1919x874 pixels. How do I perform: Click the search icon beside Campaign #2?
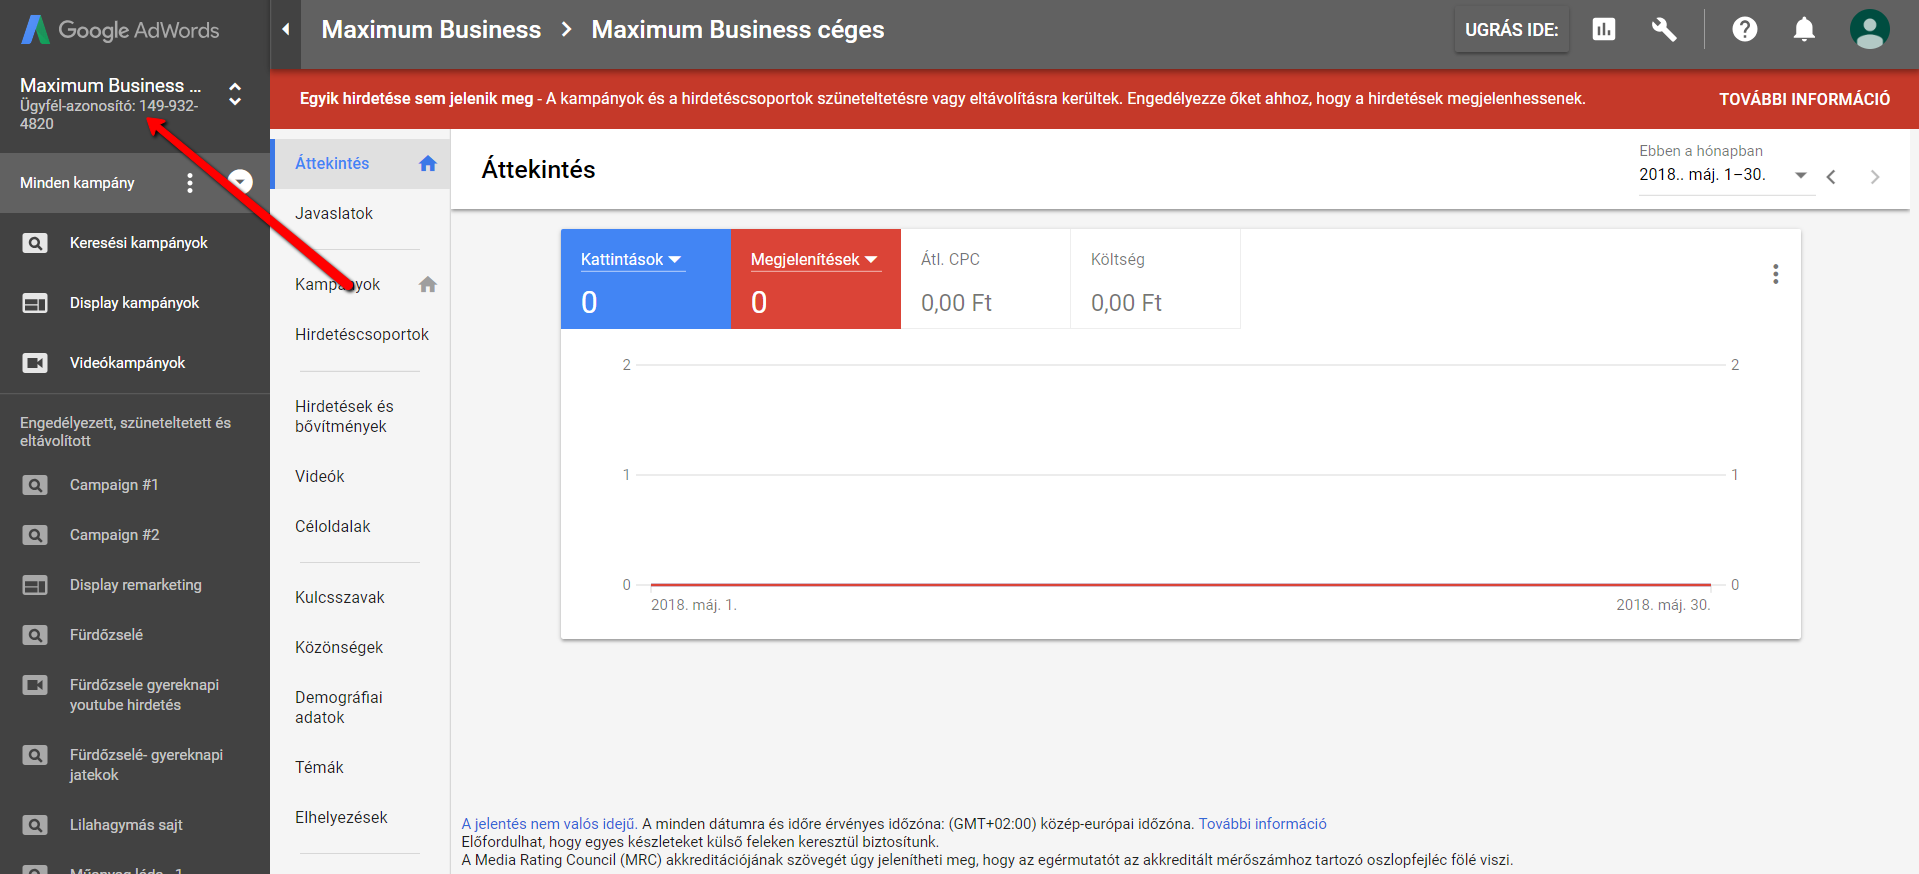point(35,535)
